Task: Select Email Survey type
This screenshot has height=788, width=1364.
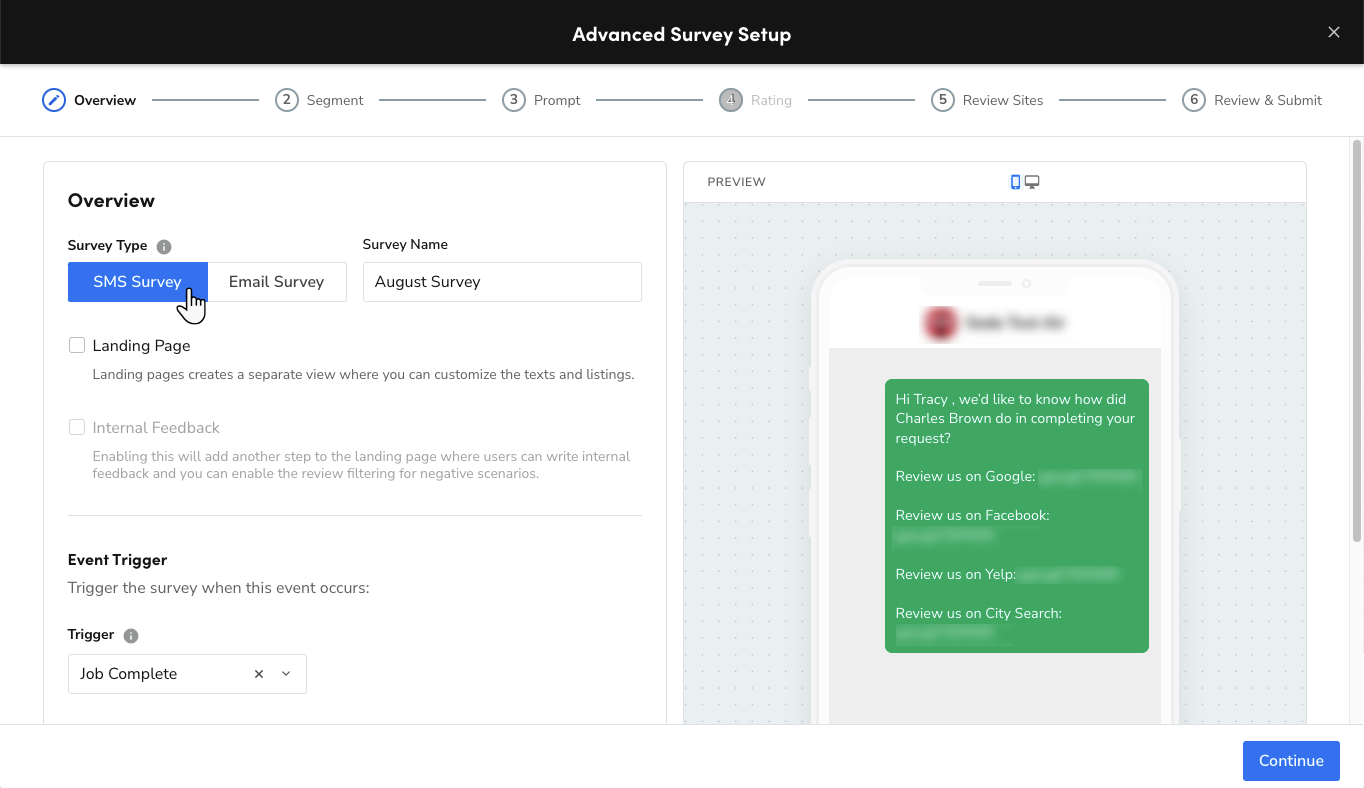Action: pyautogui.click(x=277, y=282)
